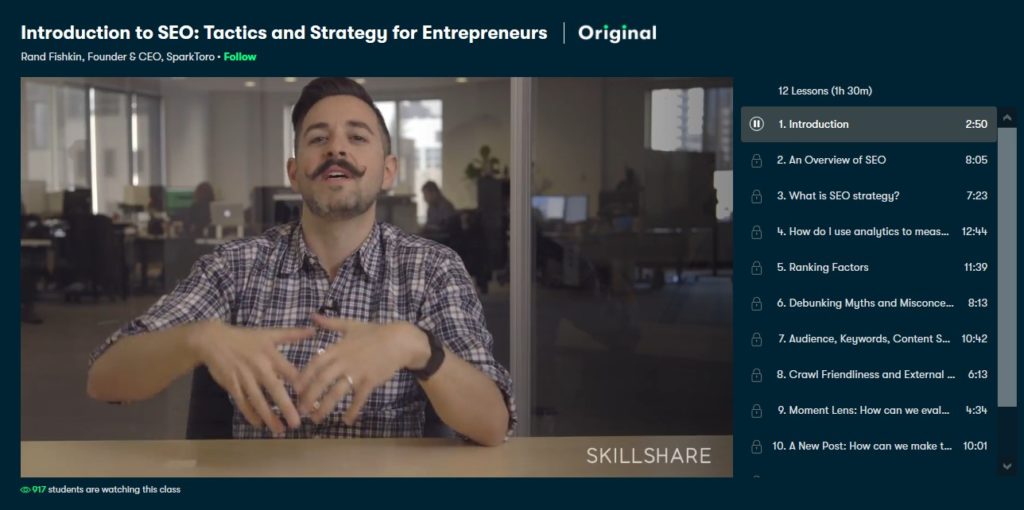The width and height of the screenshot is (1024, 510).
Task: Pause the Introduction lesson via its icon
Action: (x=756, y=124)
